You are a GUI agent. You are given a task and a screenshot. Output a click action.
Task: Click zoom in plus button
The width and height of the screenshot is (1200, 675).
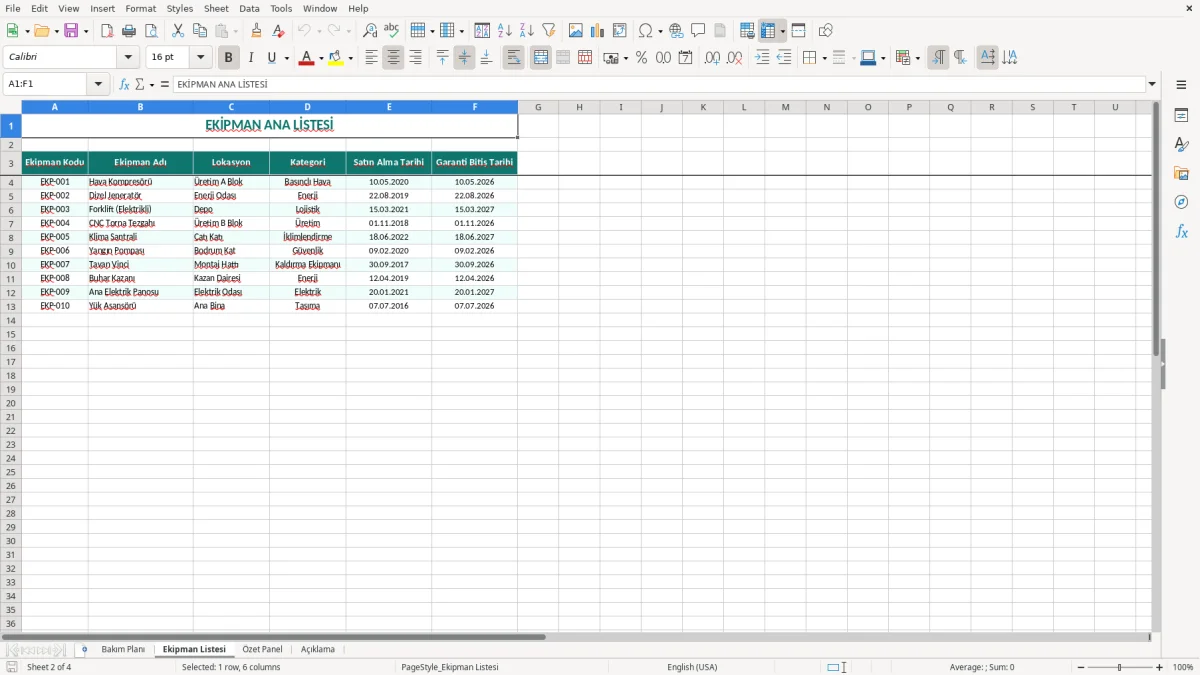pos(1160,667)
